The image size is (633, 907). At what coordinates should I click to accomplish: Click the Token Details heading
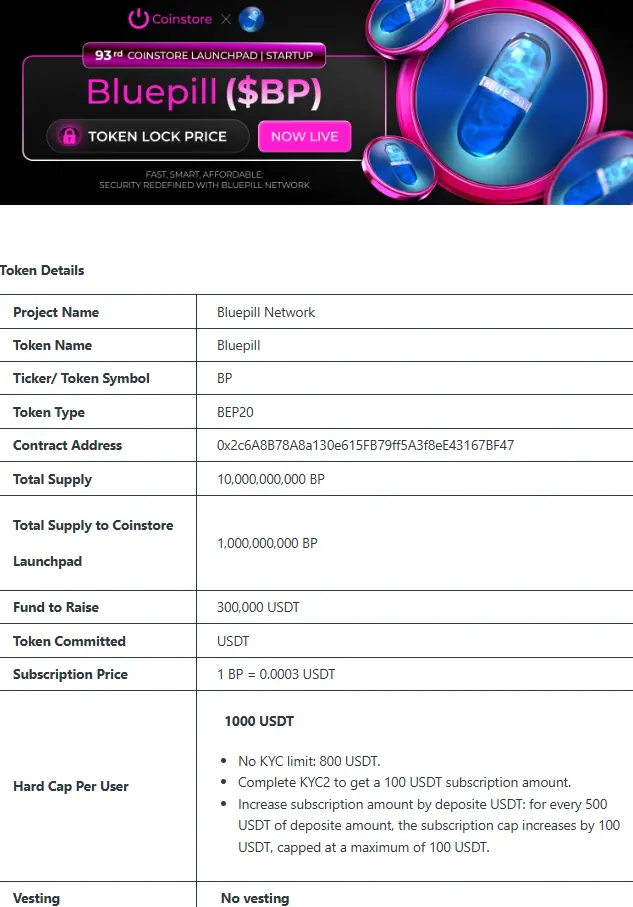pyautogui.click(x=42, y=270)
